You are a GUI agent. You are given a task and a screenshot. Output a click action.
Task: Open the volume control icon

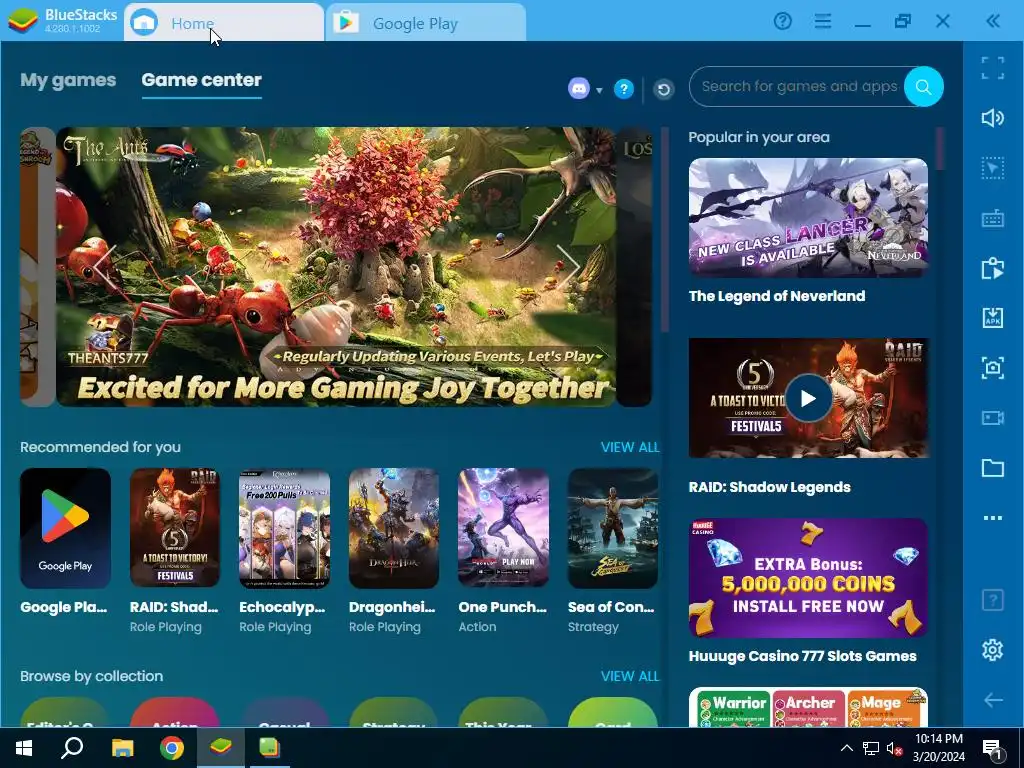pos(993,118)
